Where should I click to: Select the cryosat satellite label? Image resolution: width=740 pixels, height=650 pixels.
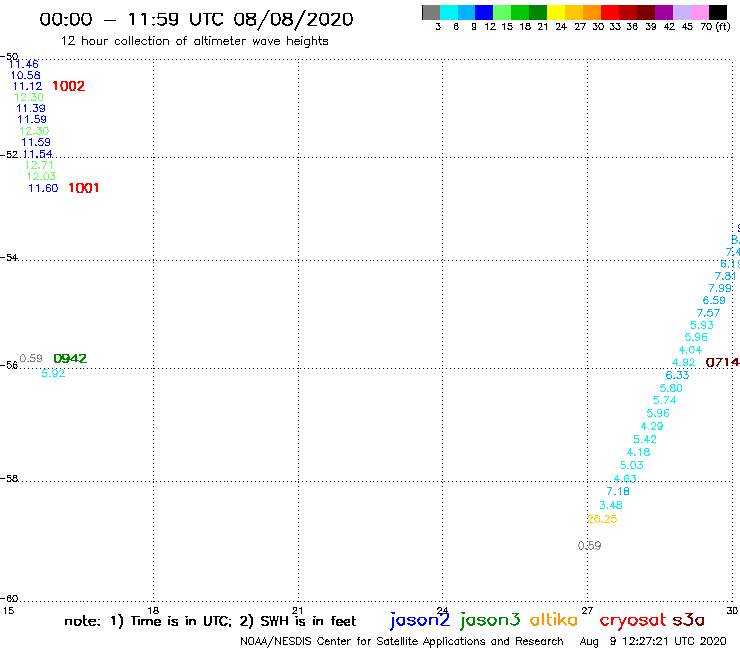632,620
